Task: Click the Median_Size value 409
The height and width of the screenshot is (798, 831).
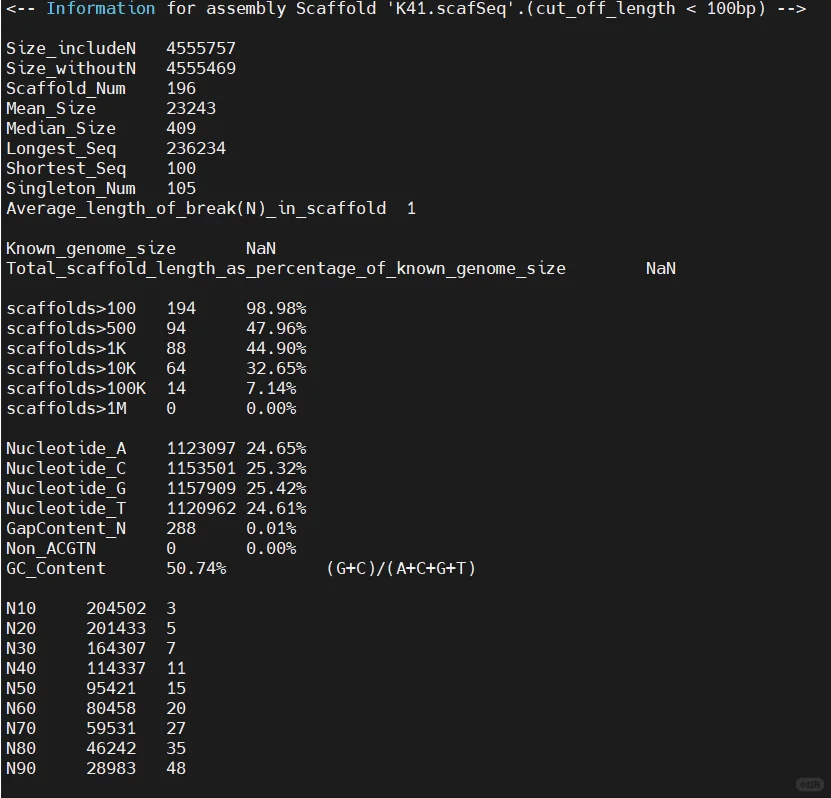Action: click(x=181, y=128)
